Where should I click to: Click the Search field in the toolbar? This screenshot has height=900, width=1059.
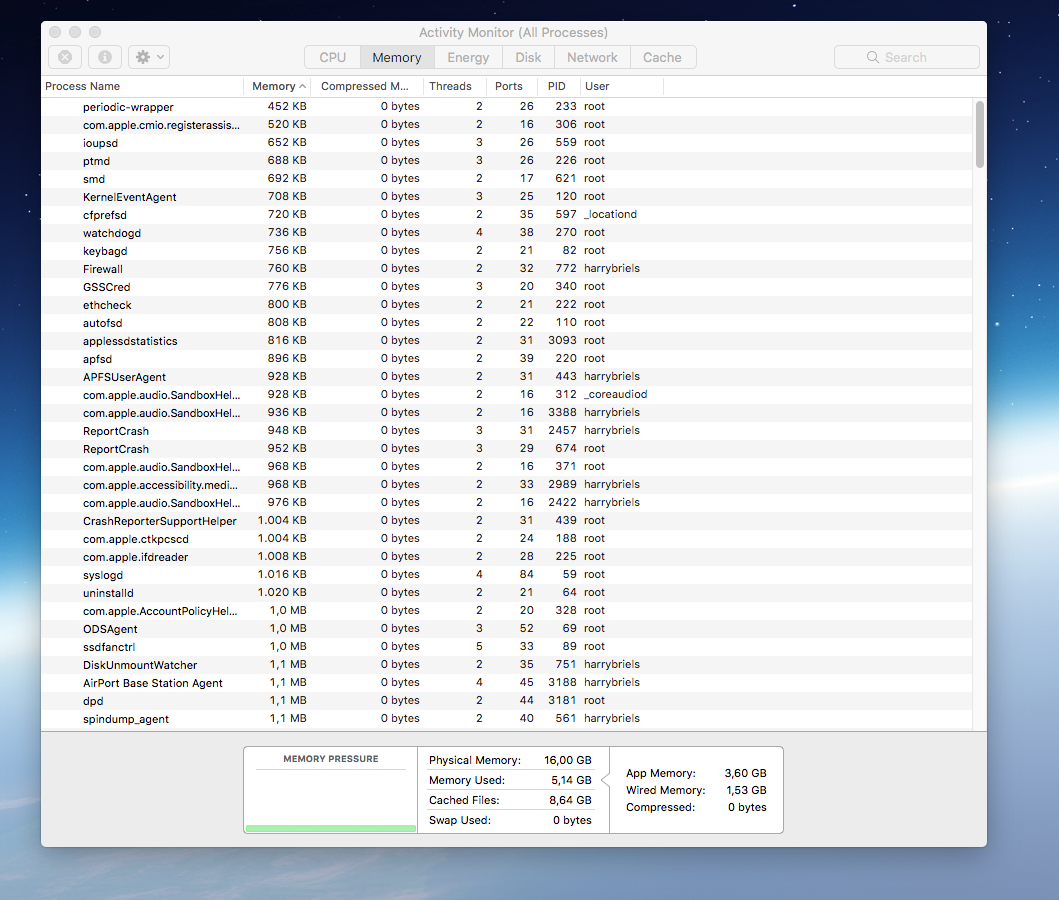coord(907,57)
